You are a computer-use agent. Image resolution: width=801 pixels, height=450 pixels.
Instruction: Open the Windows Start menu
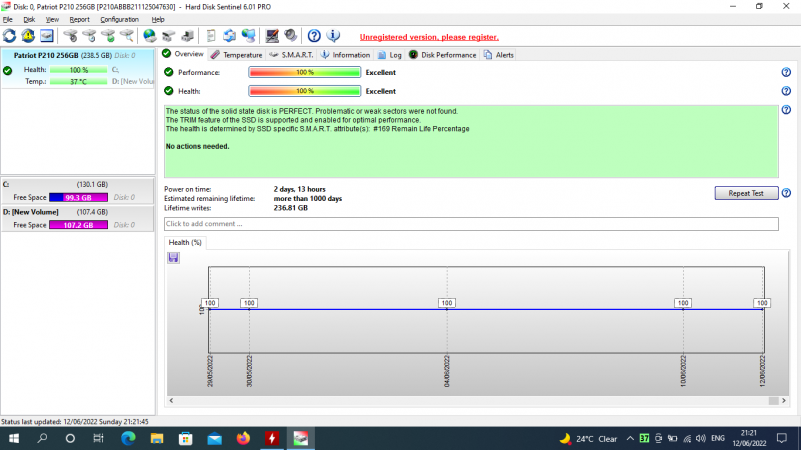[x=14, y=438]
